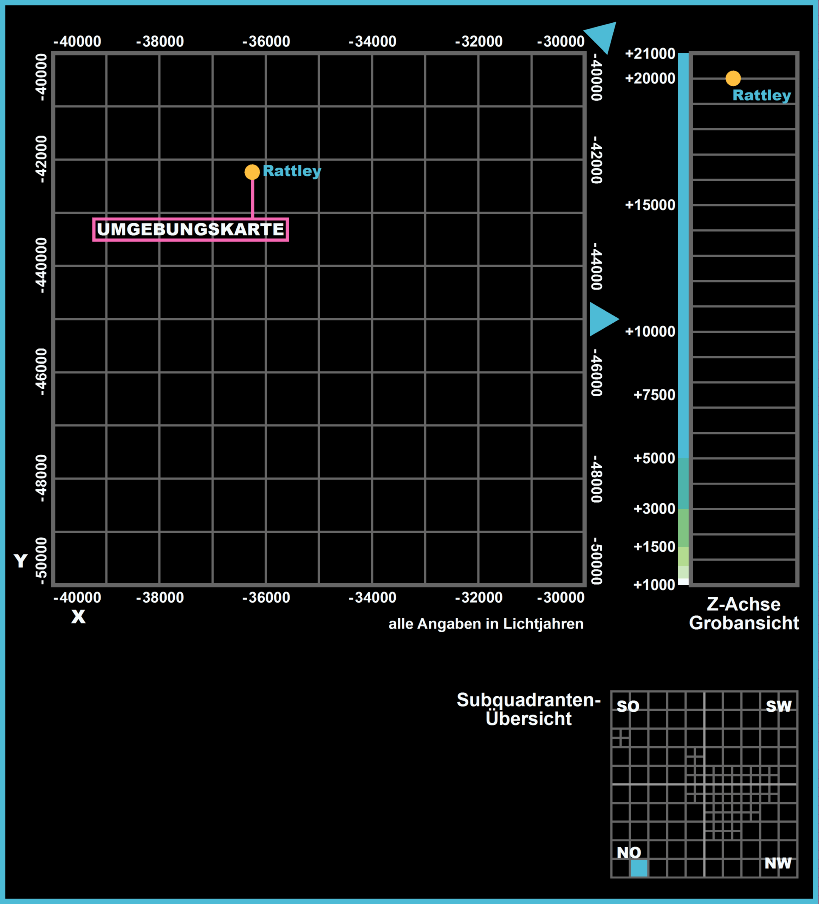Click the orange Rattley marker on the main map

[x=252, y=172]
